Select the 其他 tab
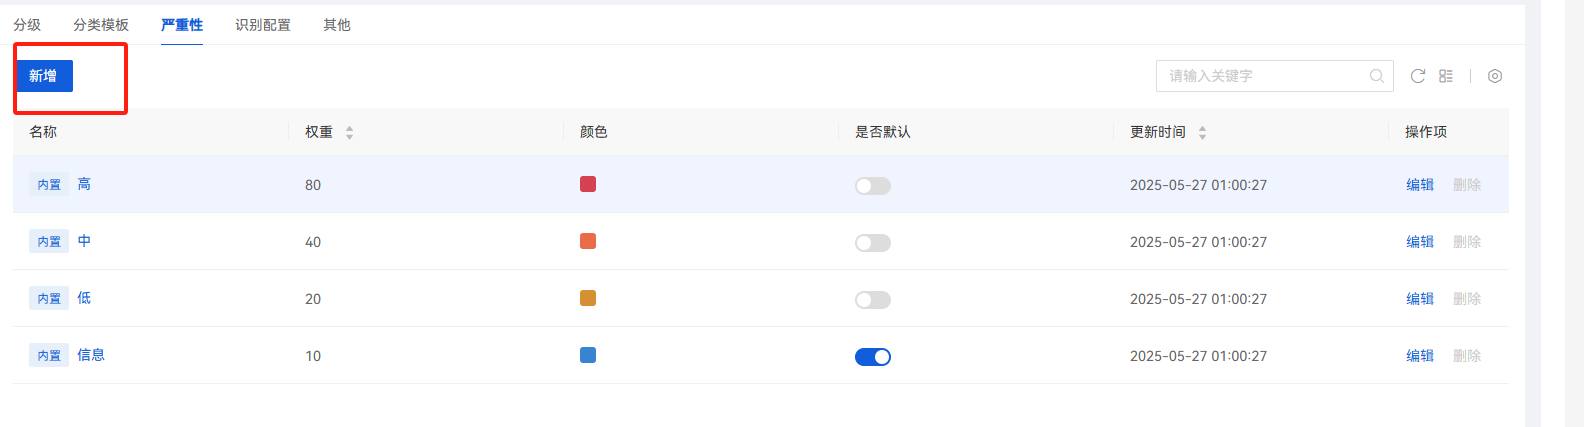 click(337, 25)
